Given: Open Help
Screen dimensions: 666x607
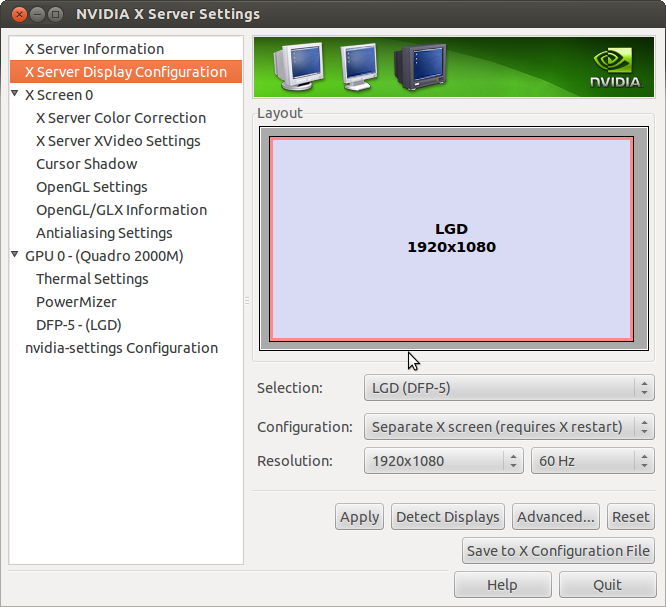Looking at the screenshot, I should 502,584.
